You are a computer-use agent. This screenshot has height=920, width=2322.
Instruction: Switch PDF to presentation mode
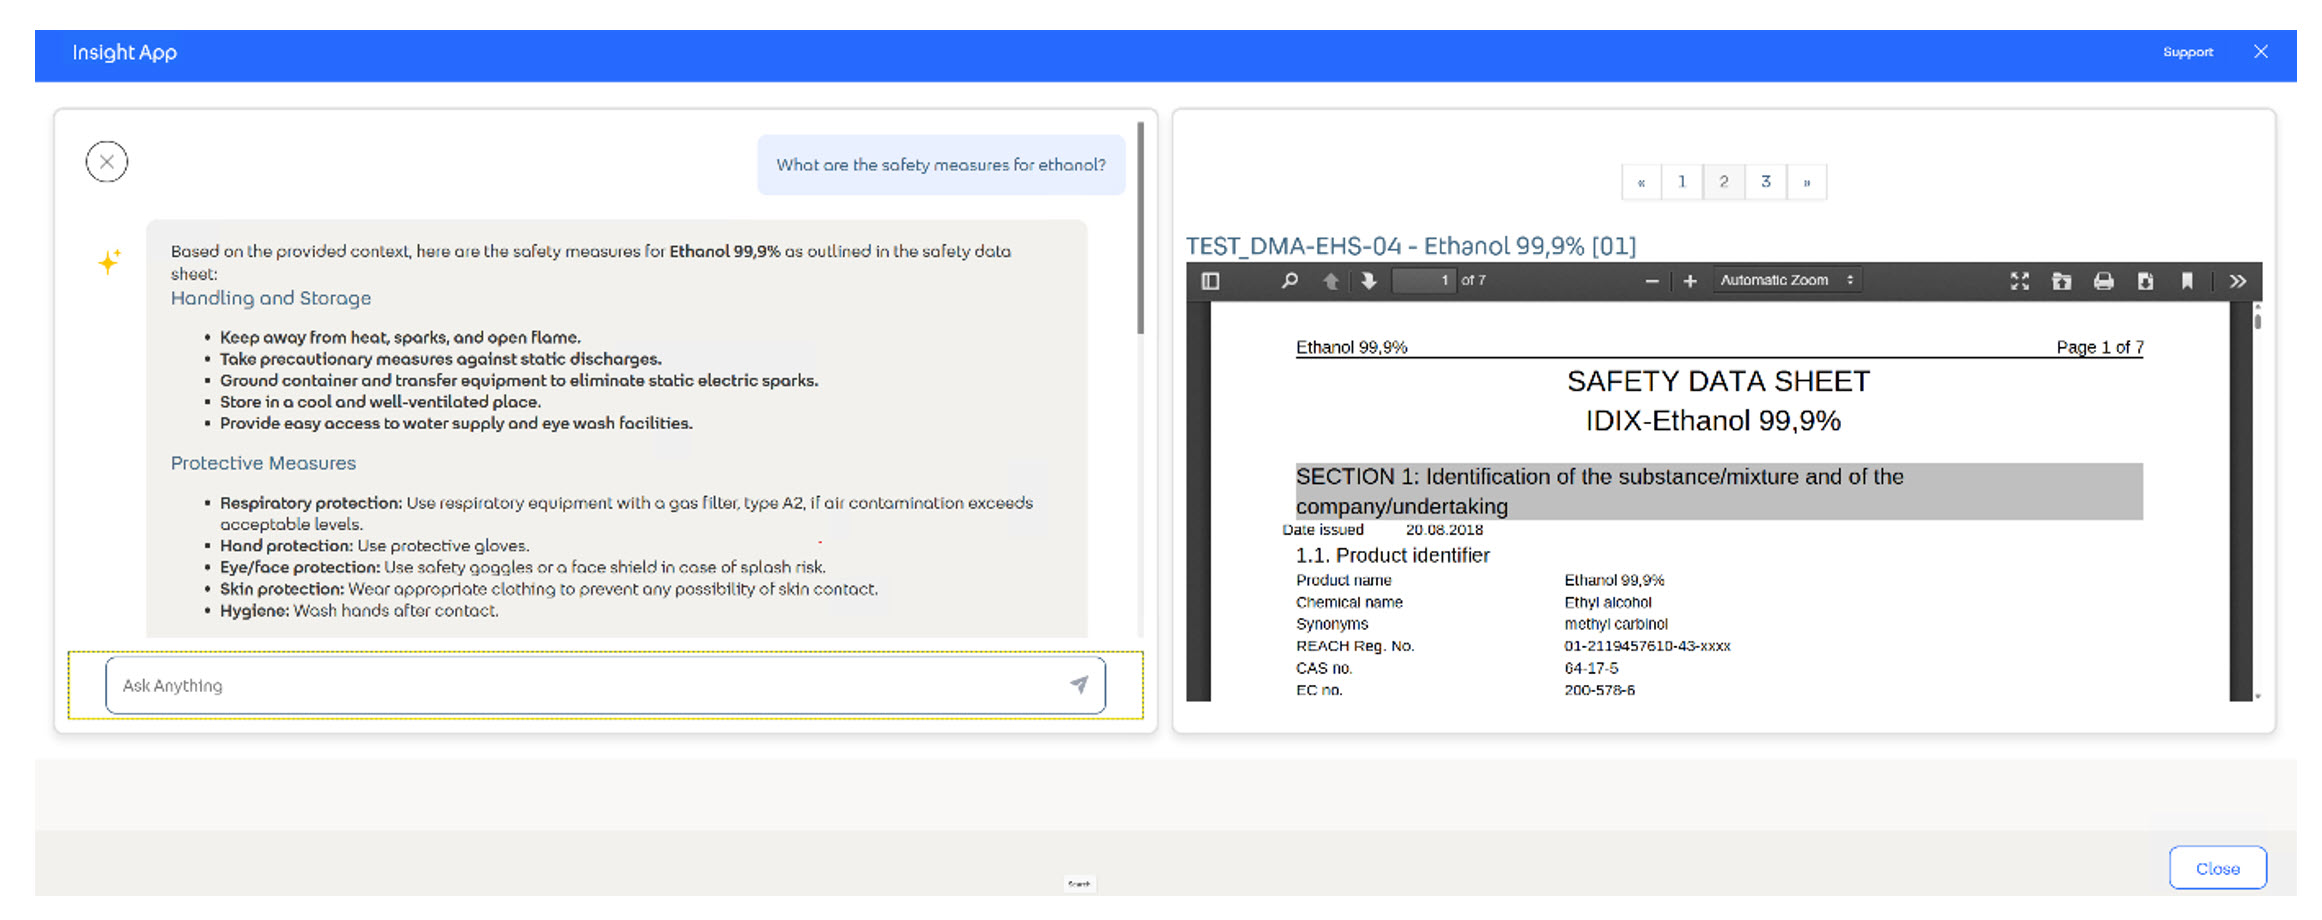tap(2020, 281)
